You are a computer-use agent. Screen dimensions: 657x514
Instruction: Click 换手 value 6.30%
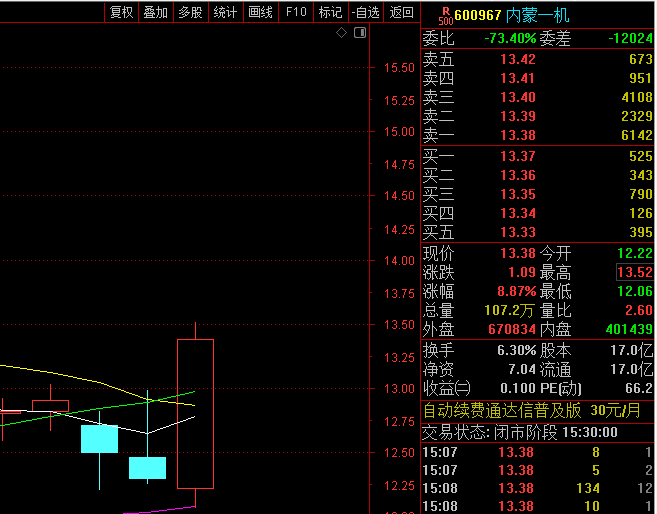pos(517,350)
